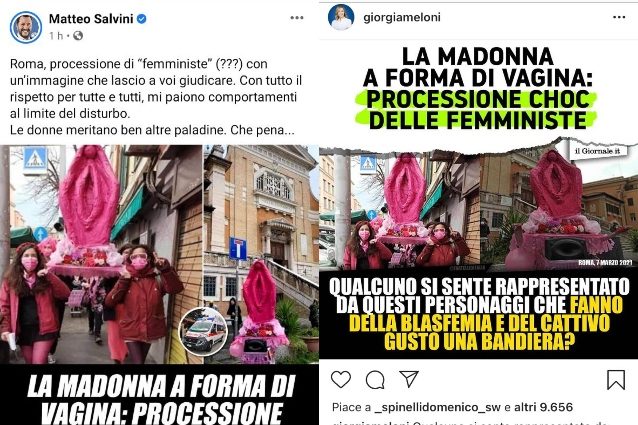Open Salvini's left procession photo
Screen dimensions: 638x425
[x=101, y=254]
